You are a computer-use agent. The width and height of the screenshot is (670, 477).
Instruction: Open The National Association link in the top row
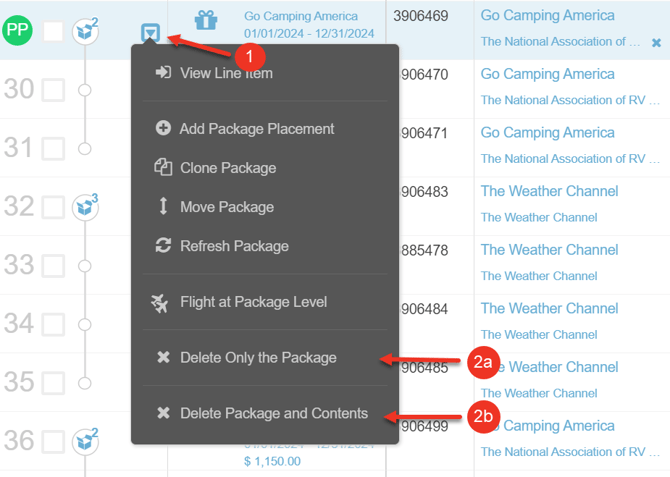click(560, 41)
